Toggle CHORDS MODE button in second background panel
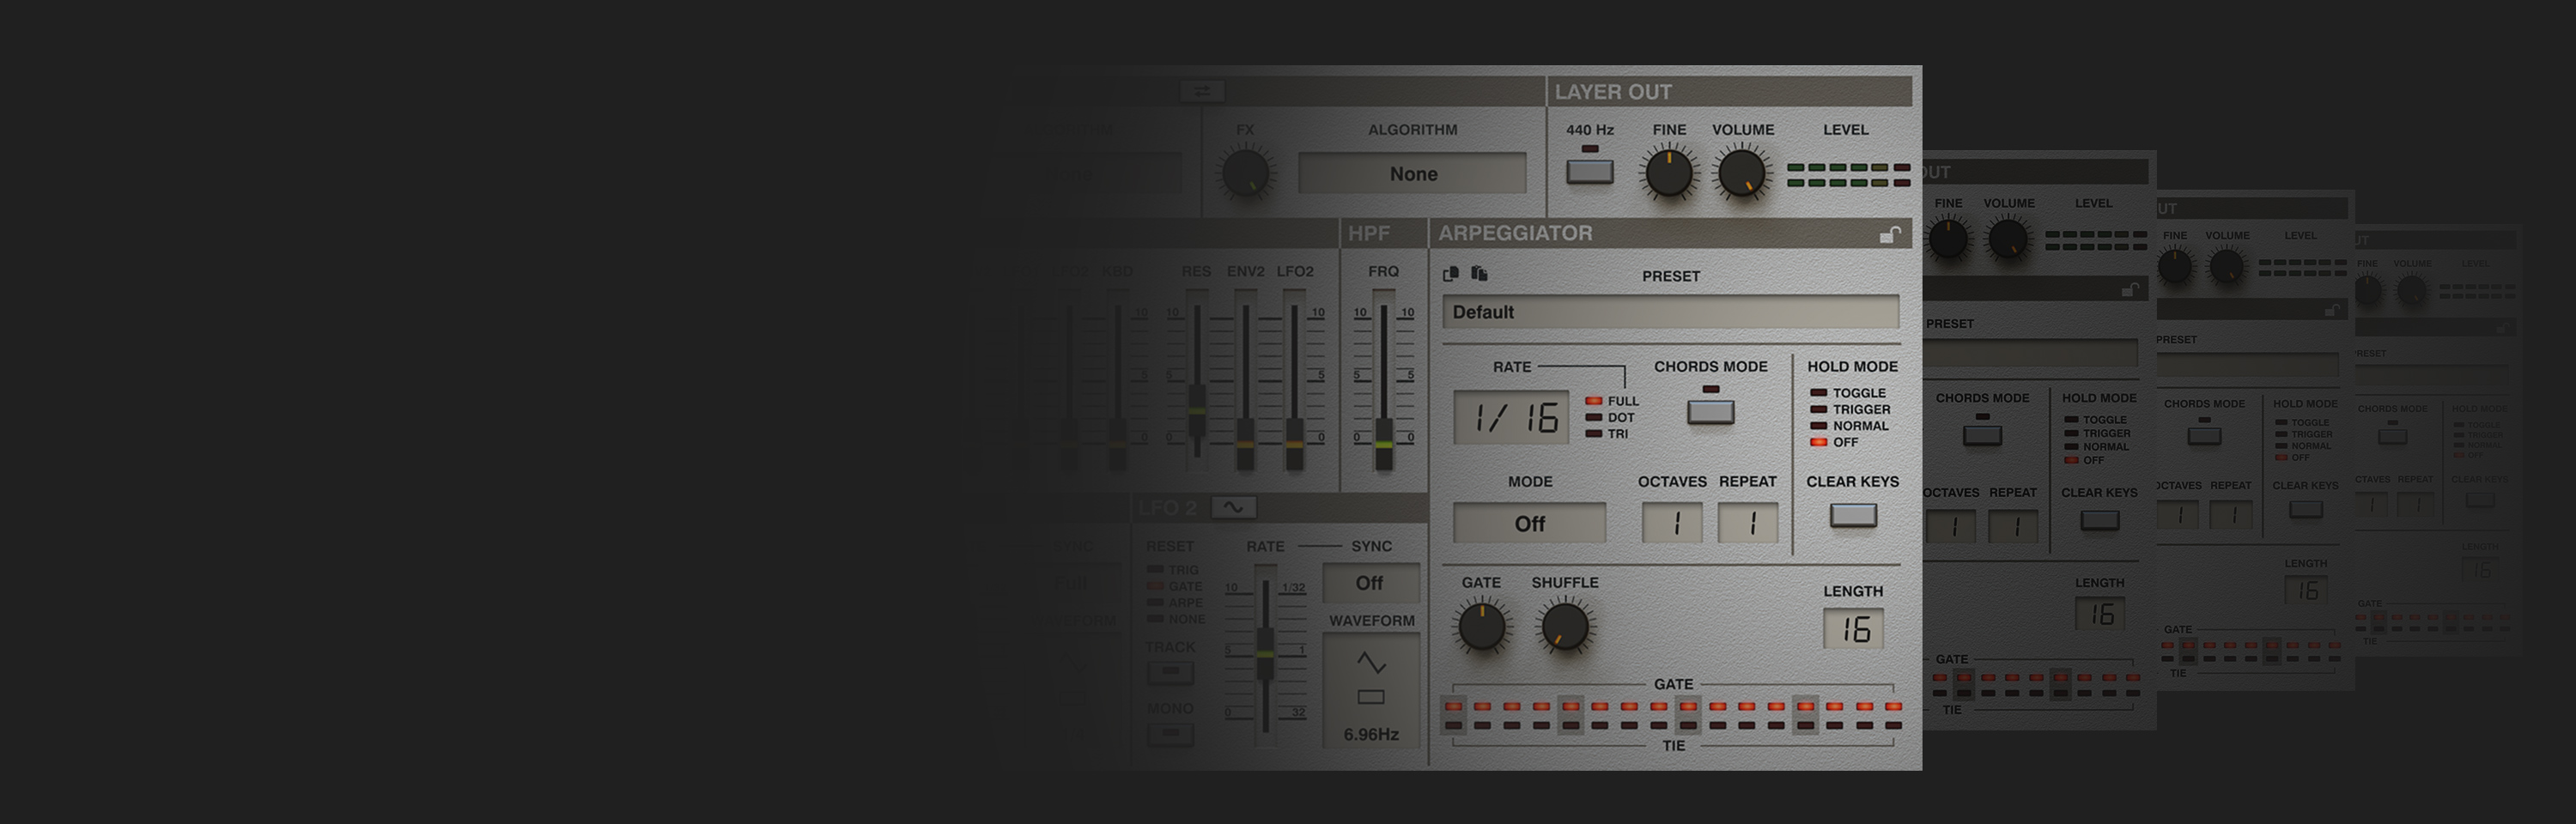The image size is (2576, 824). pos(1981,436)
